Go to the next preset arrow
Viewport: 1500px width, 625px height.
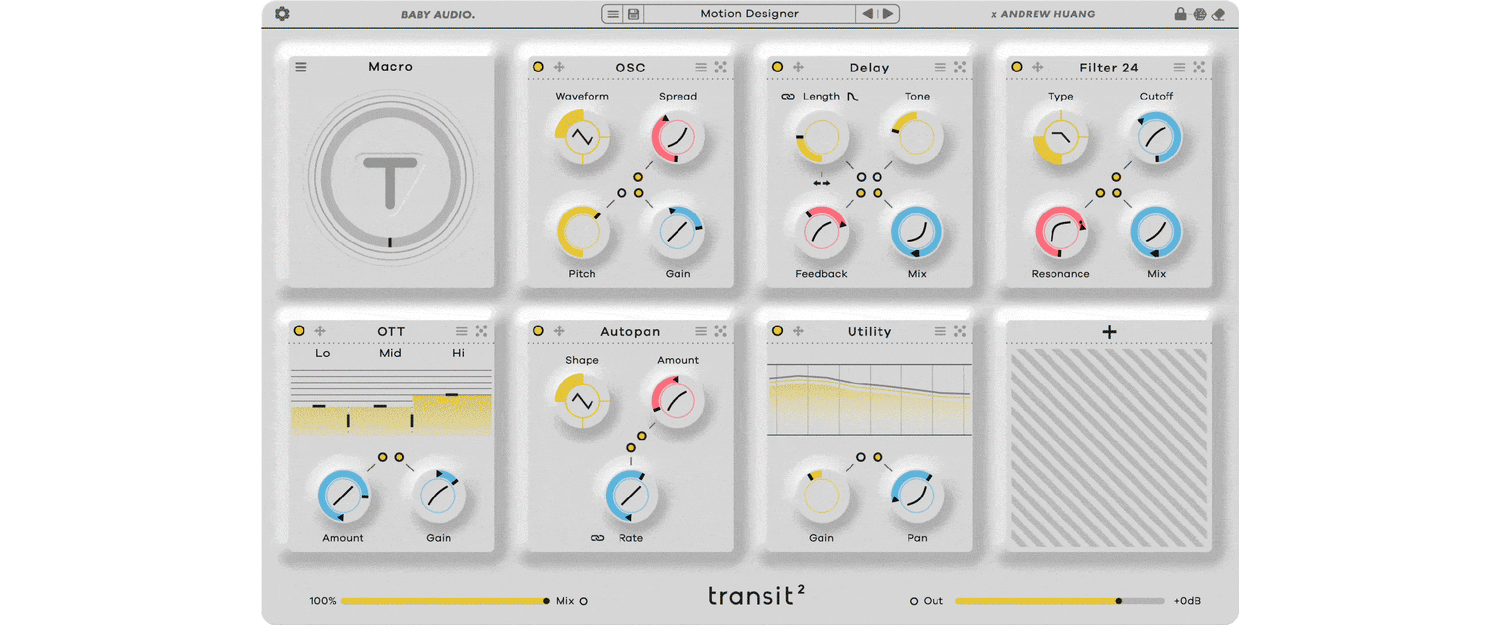pos(887,14)
